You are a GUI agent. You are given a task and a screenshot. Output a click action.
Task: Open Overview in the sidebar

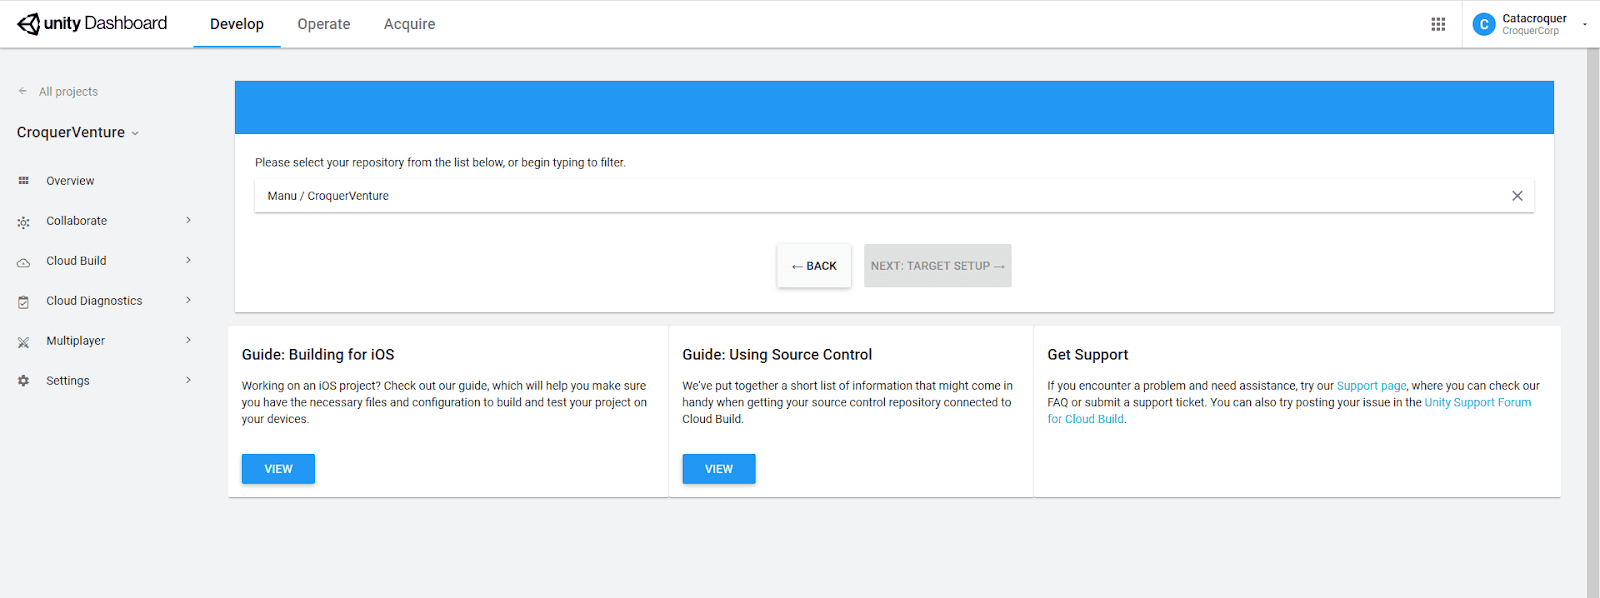tap(70, 181)
